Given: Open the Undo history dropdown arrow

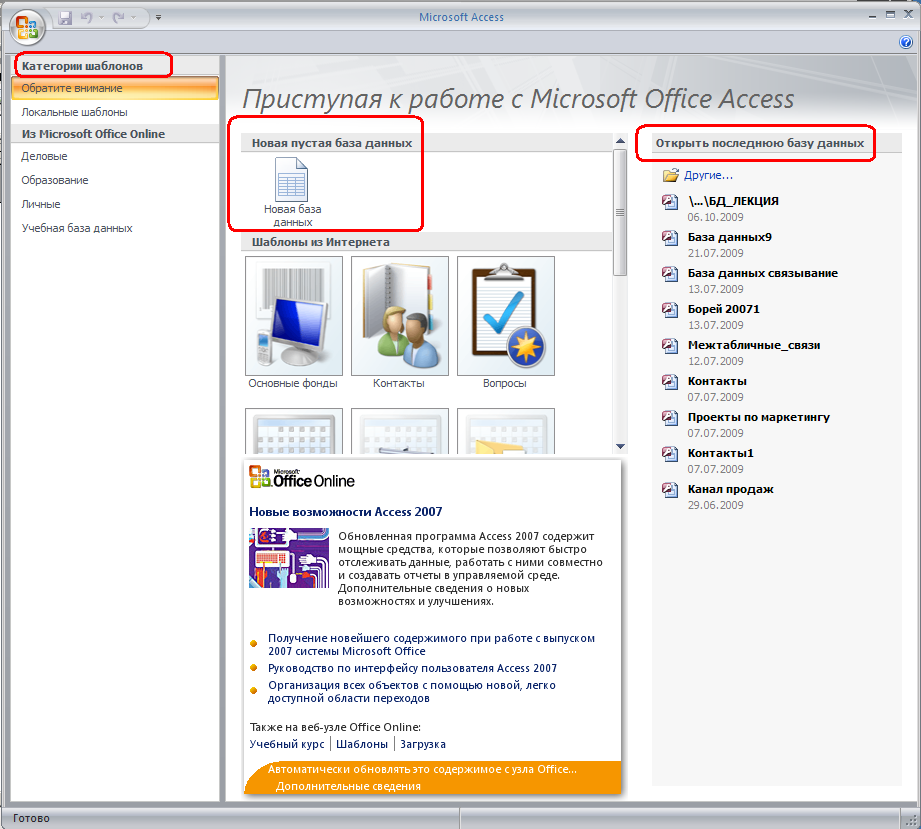Looking at the screenshot, I should click(101, 18).
